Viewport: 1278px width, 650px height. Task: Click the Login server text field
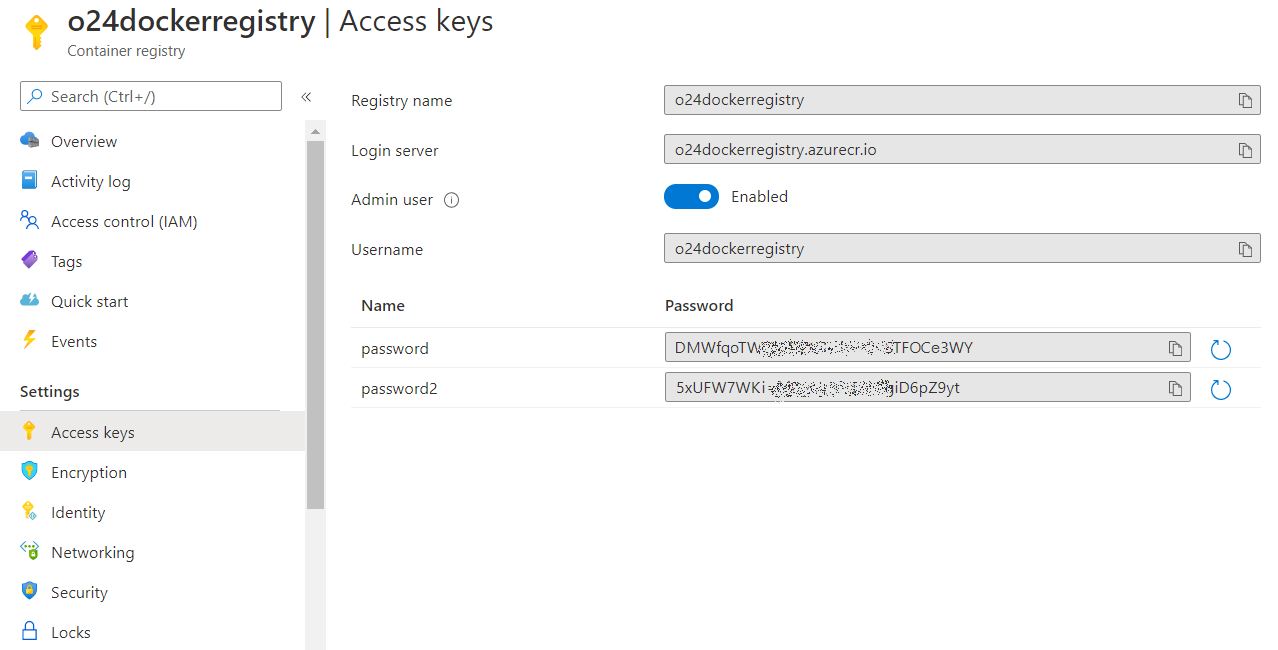940,150
